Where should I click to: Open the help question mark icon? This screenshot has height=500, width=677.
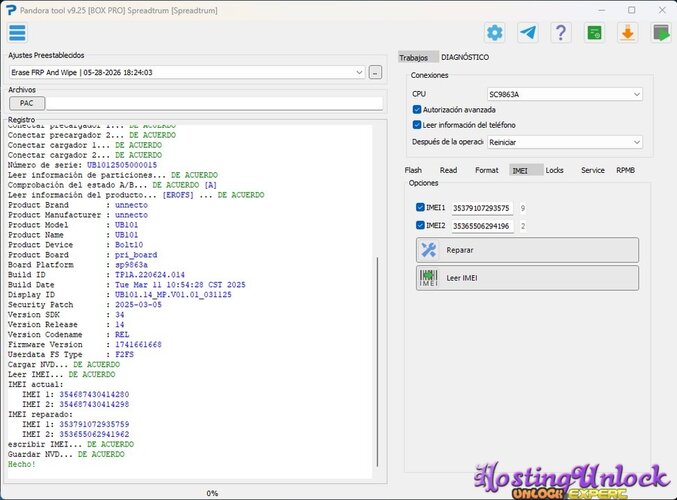[x=561, y=33]
